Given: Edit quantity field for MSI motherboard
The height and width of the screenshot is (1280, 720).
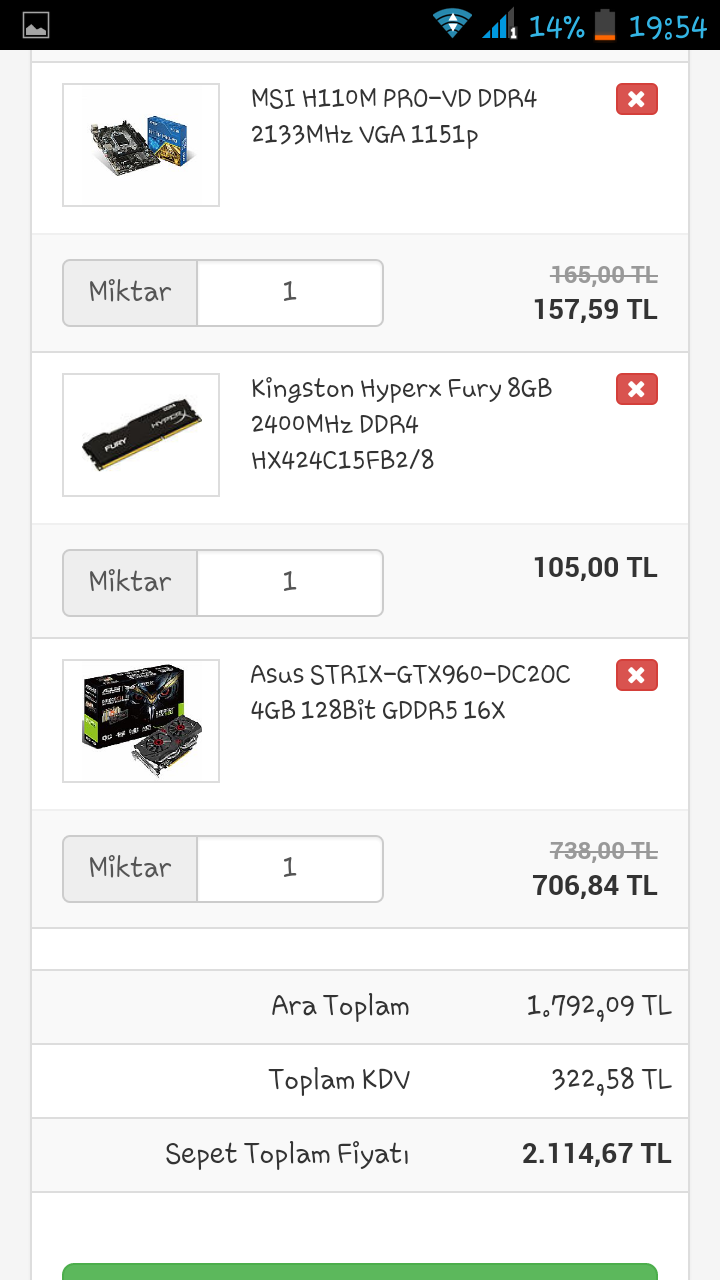Looking at the screenshot, I should [x=290, y=292].
